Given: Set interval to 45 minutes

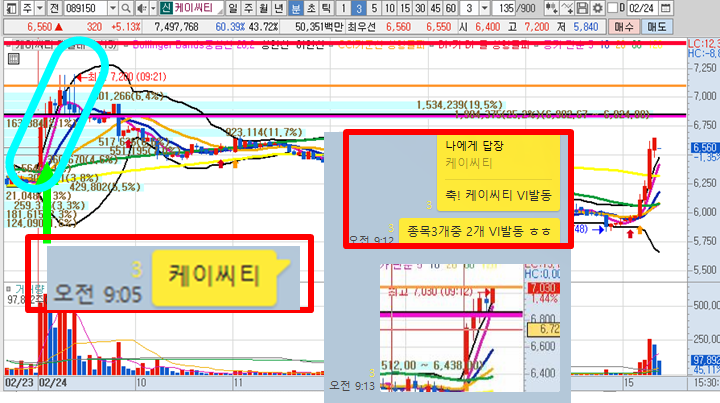Looking at the screenshot, I should pyautogui.click(x=436, y=8).
